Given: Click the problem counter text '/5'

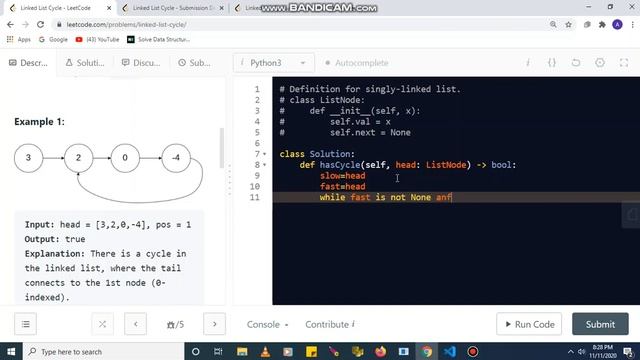Looking at the screenshot, I should 176,324.
